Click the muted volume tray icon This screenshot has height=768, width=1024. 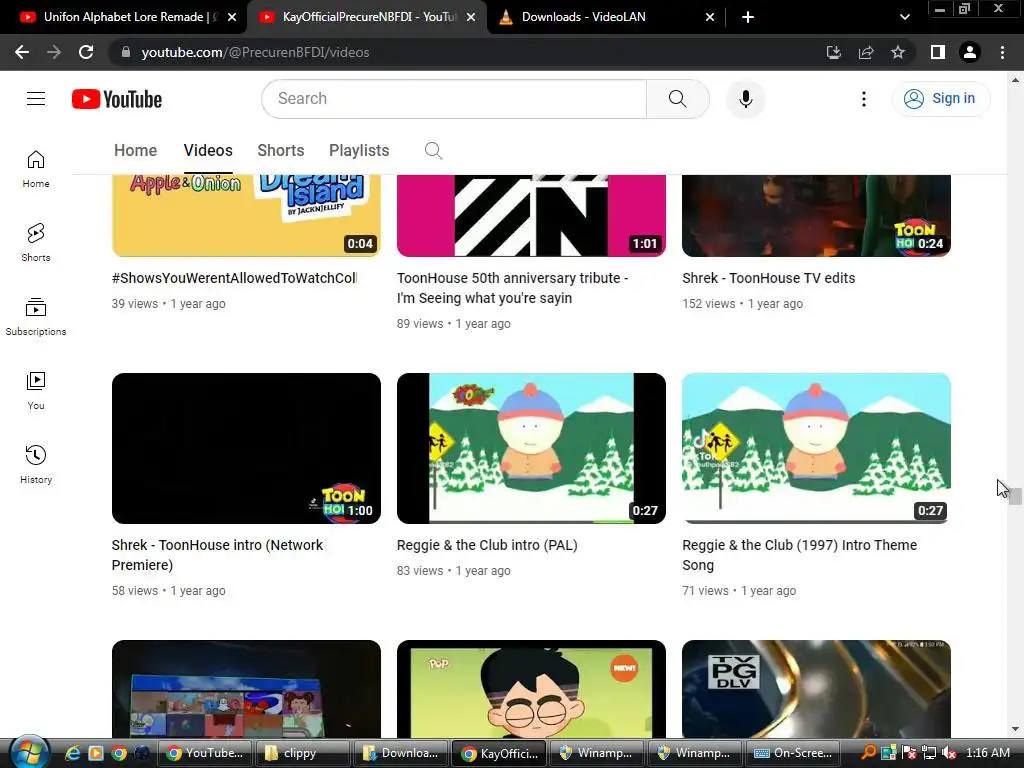(x=949, y=752)
